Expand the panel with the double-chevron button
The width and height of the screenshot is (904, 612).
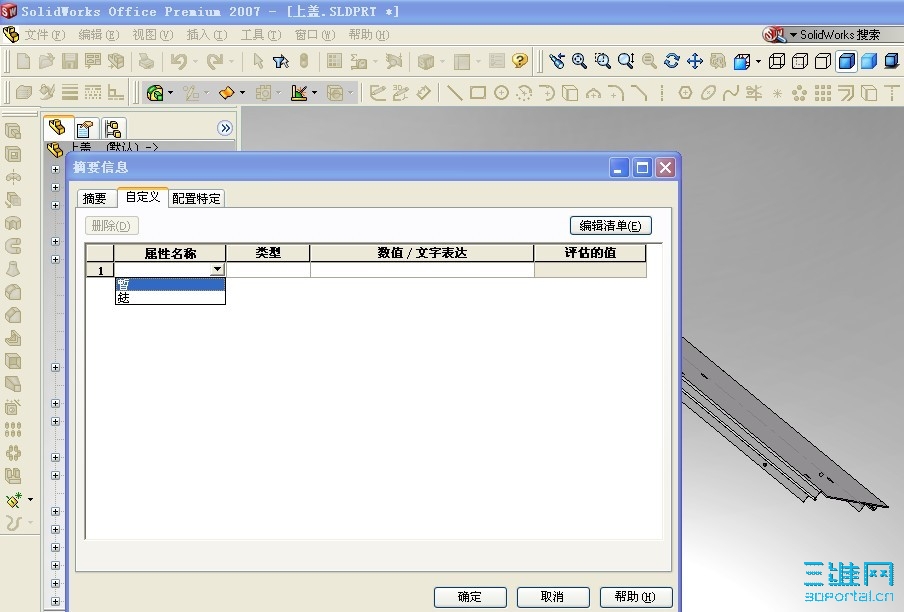[225, 128]
